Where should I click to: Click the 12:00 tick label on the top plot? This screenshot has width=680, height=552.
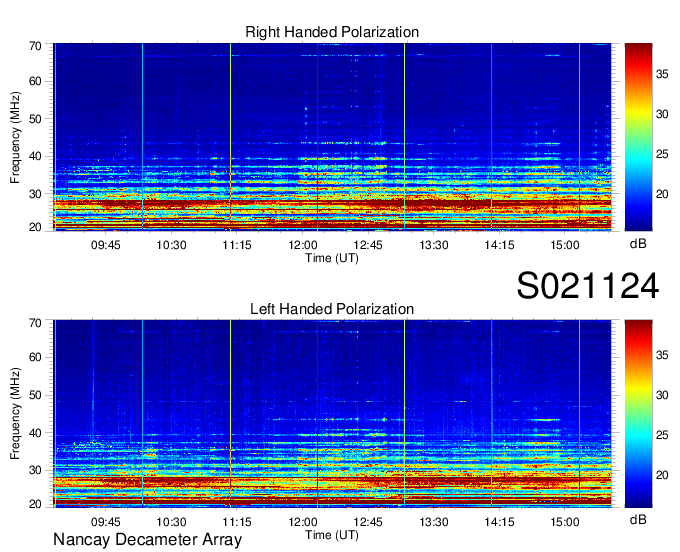click(303, 245)
